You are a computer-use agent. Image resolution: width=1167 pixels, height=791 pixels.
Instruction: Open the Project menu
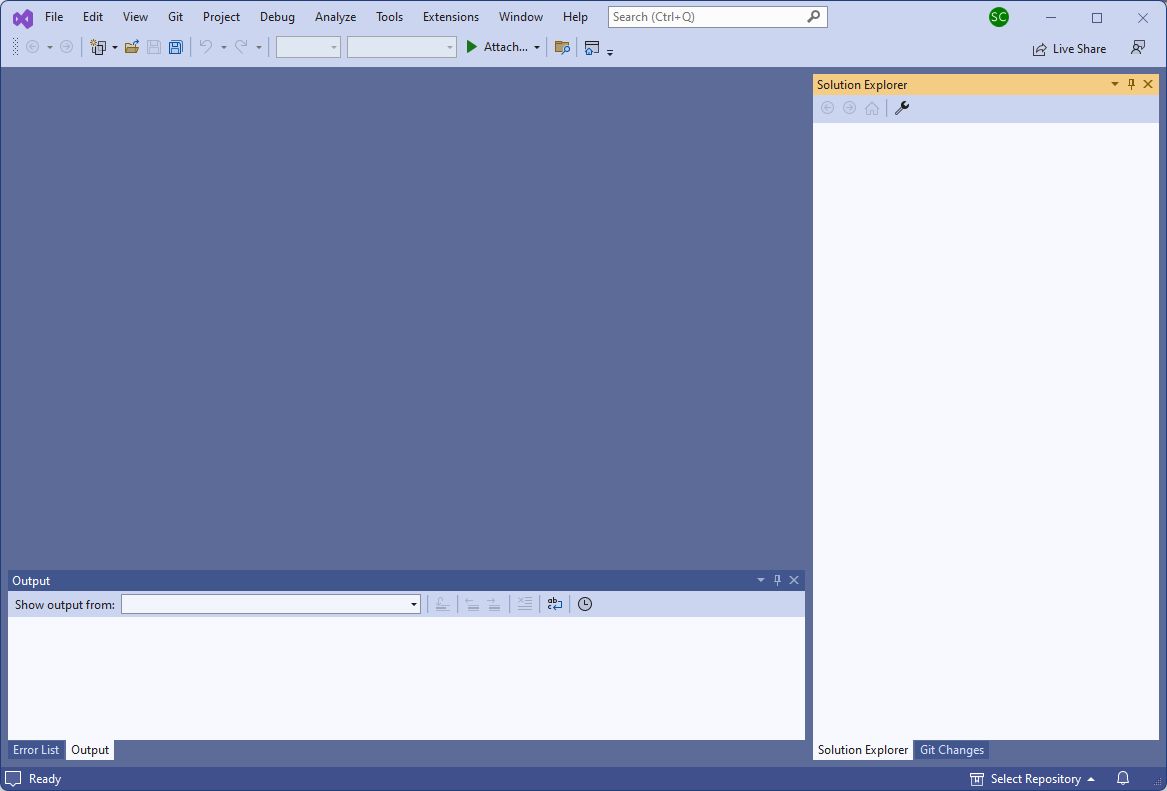(x=221, y=16)
